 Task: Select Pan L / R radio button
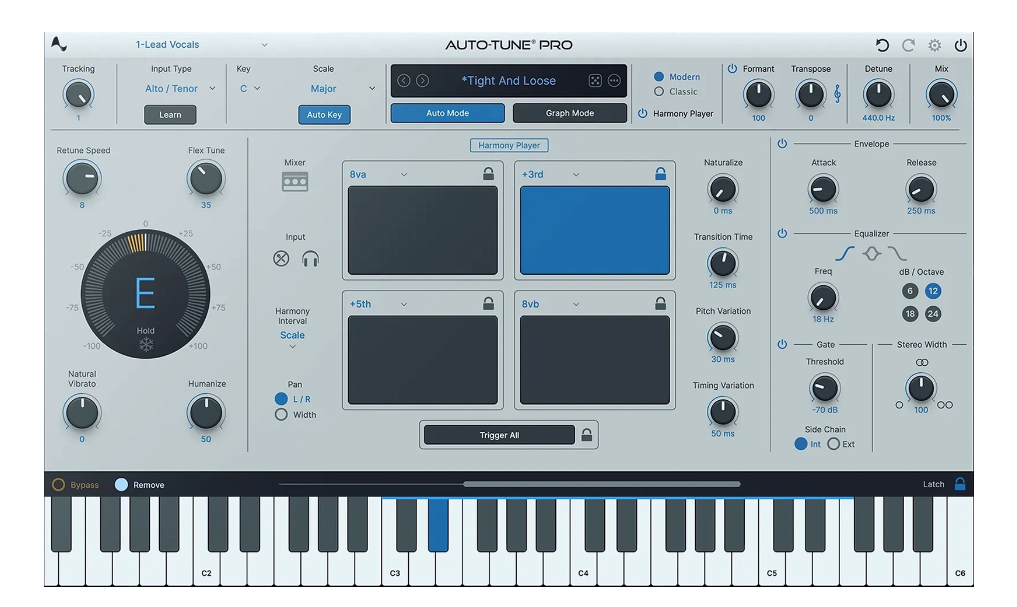click(x=281, y=399)
